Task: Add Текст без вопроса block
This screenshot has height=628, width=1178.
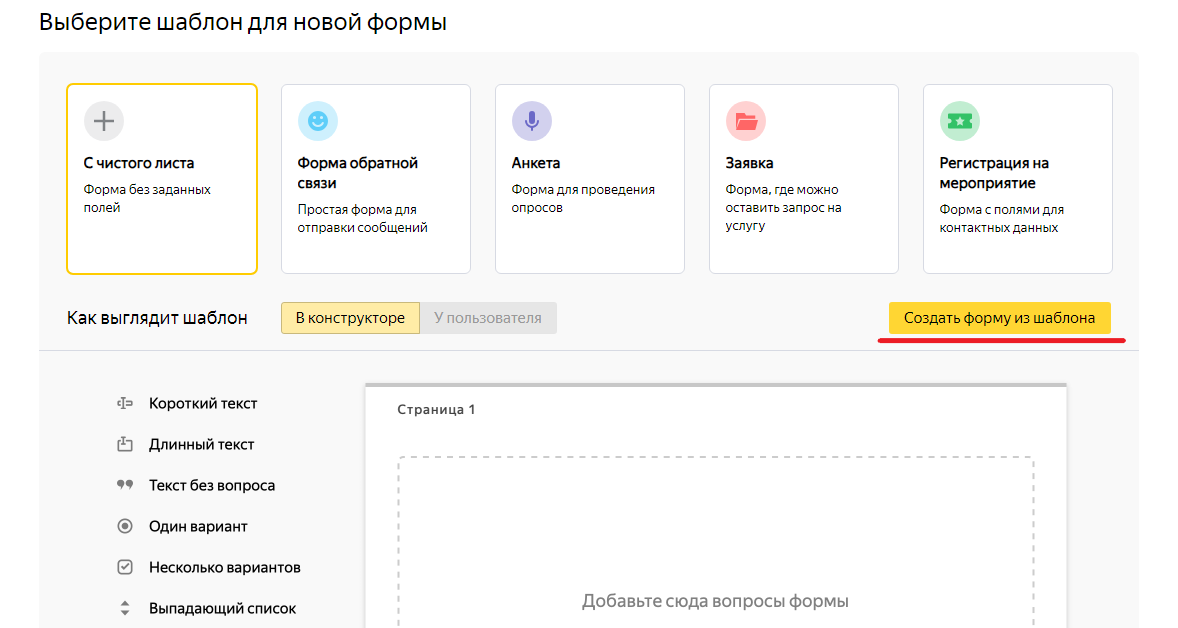Action: click(212, 485)
